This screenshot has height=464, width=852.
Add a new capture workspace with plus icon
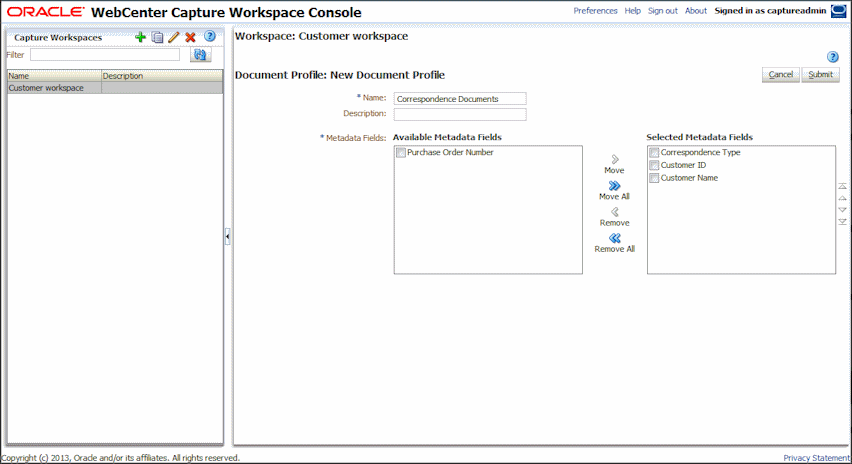(x=140, y=37)
